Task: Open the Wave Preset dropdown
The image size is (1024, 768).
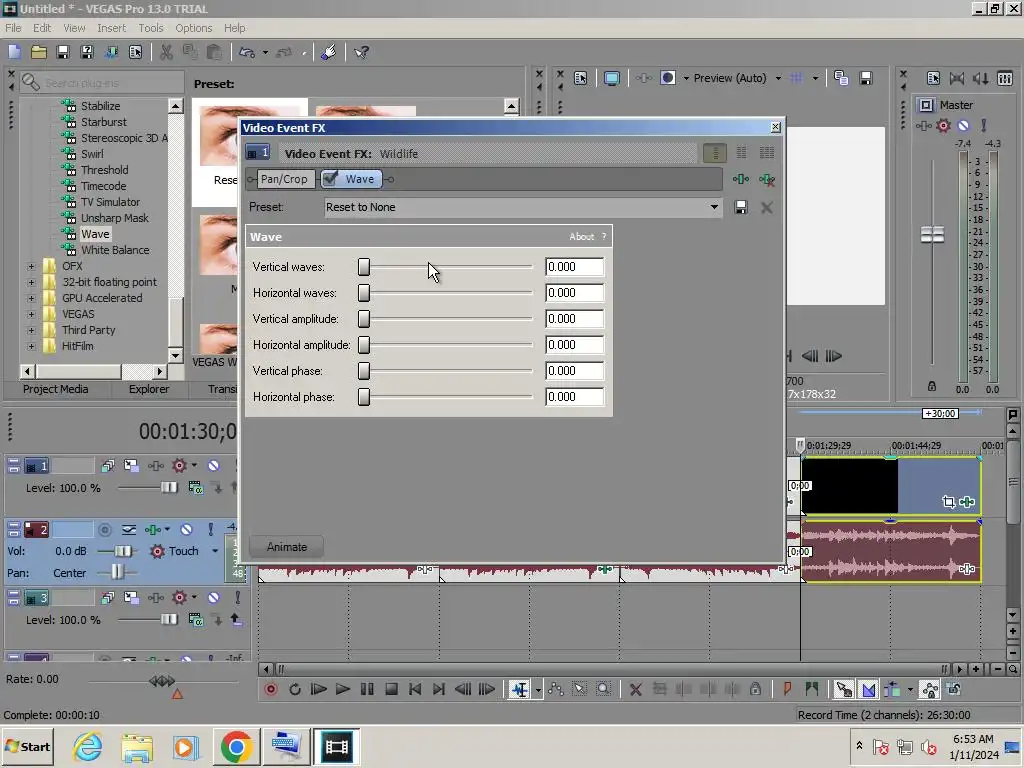Action: coord(714,208)
